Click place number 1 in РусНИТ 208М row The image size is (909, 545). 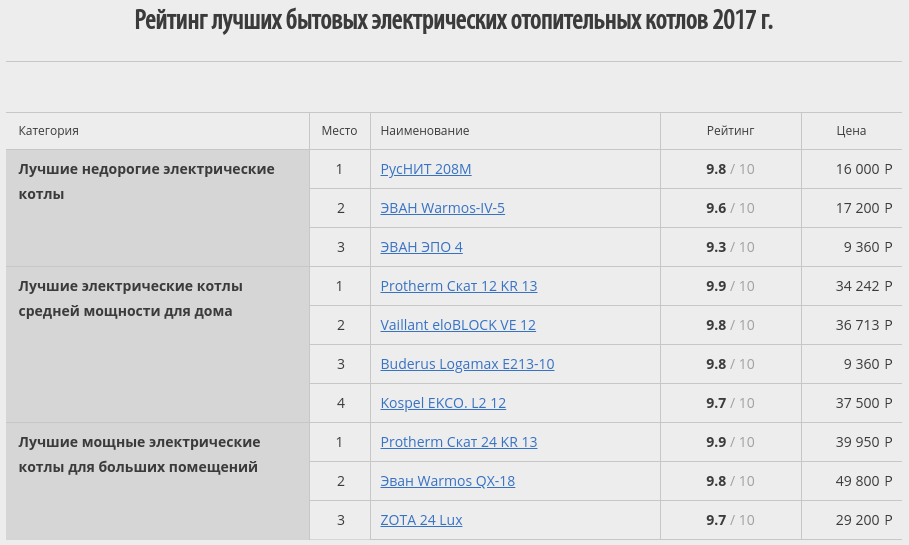point(339,169)
